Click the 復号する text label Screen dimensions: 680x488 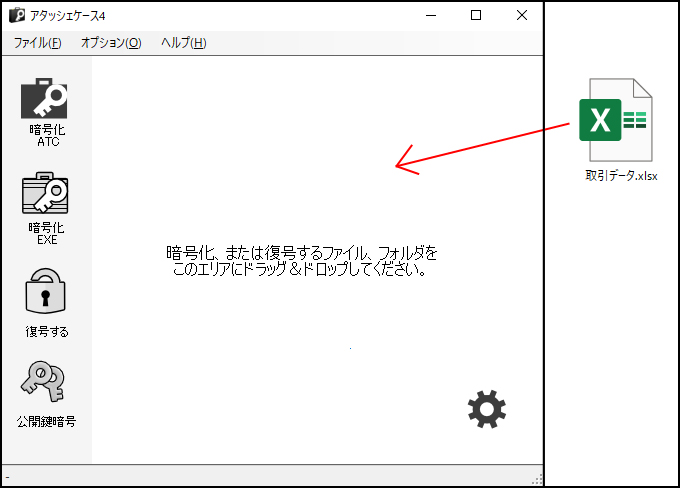(x=47, y=331)
